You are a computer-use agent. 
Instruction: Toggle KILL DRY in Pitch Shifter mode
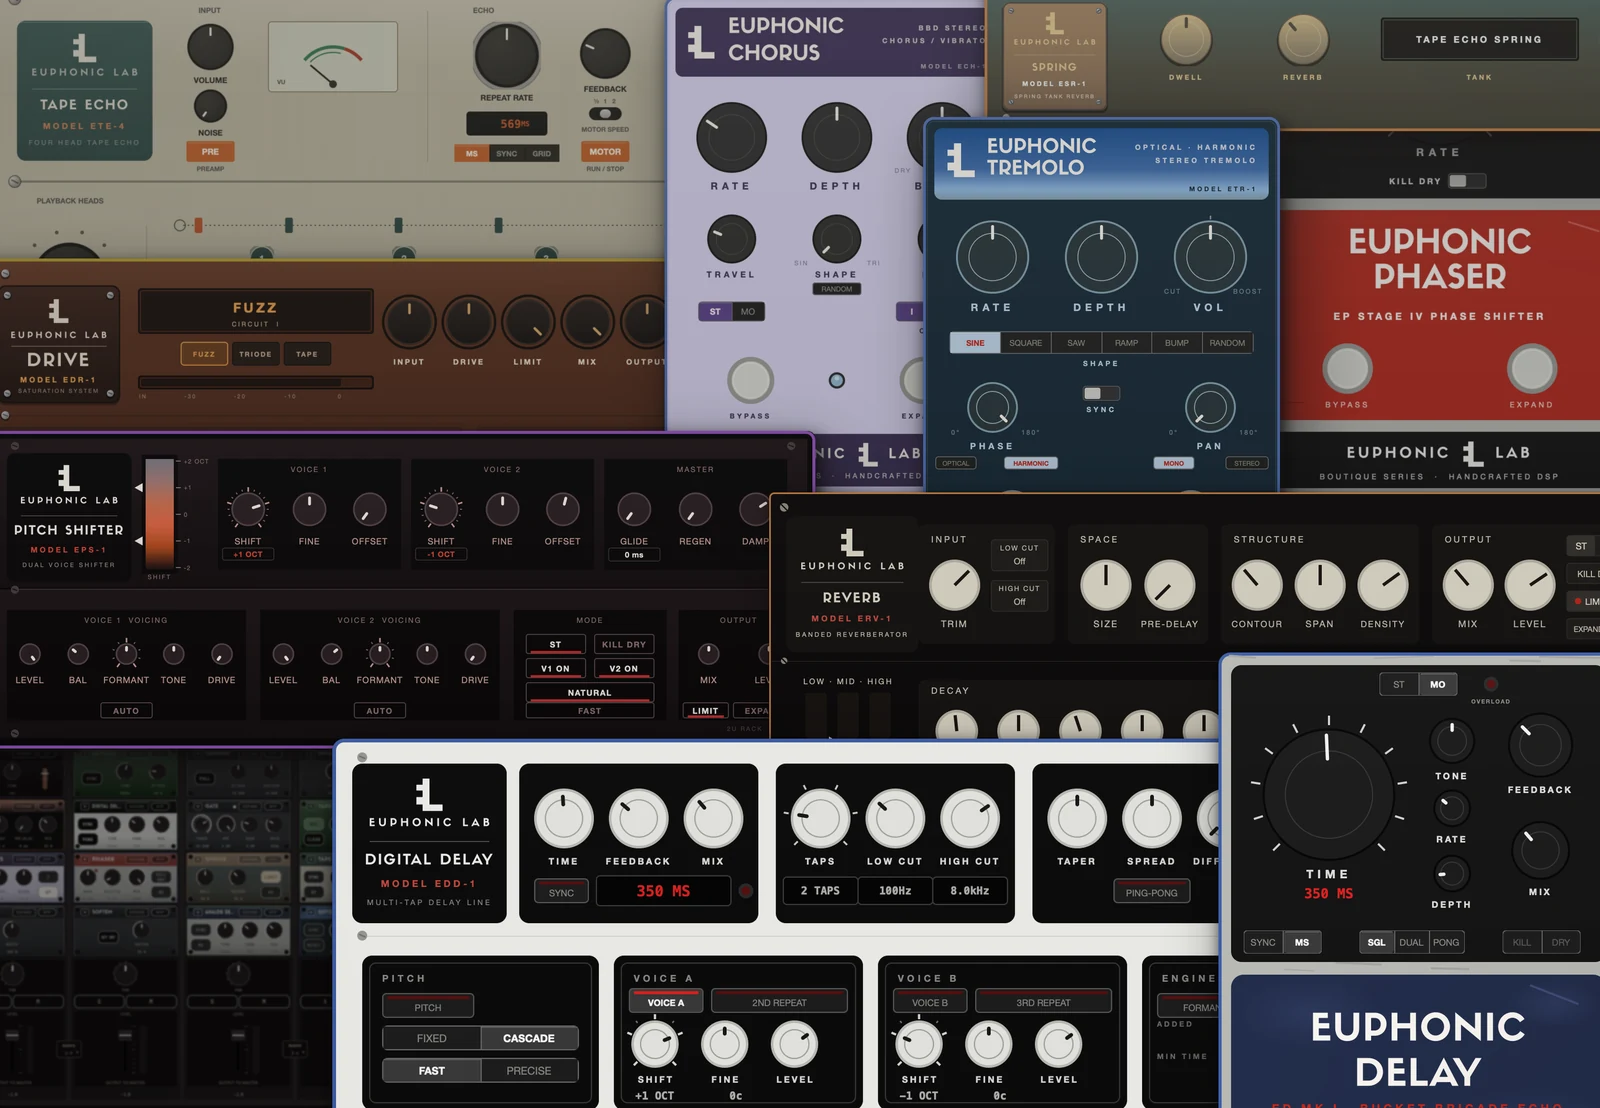tap(624, 645)
